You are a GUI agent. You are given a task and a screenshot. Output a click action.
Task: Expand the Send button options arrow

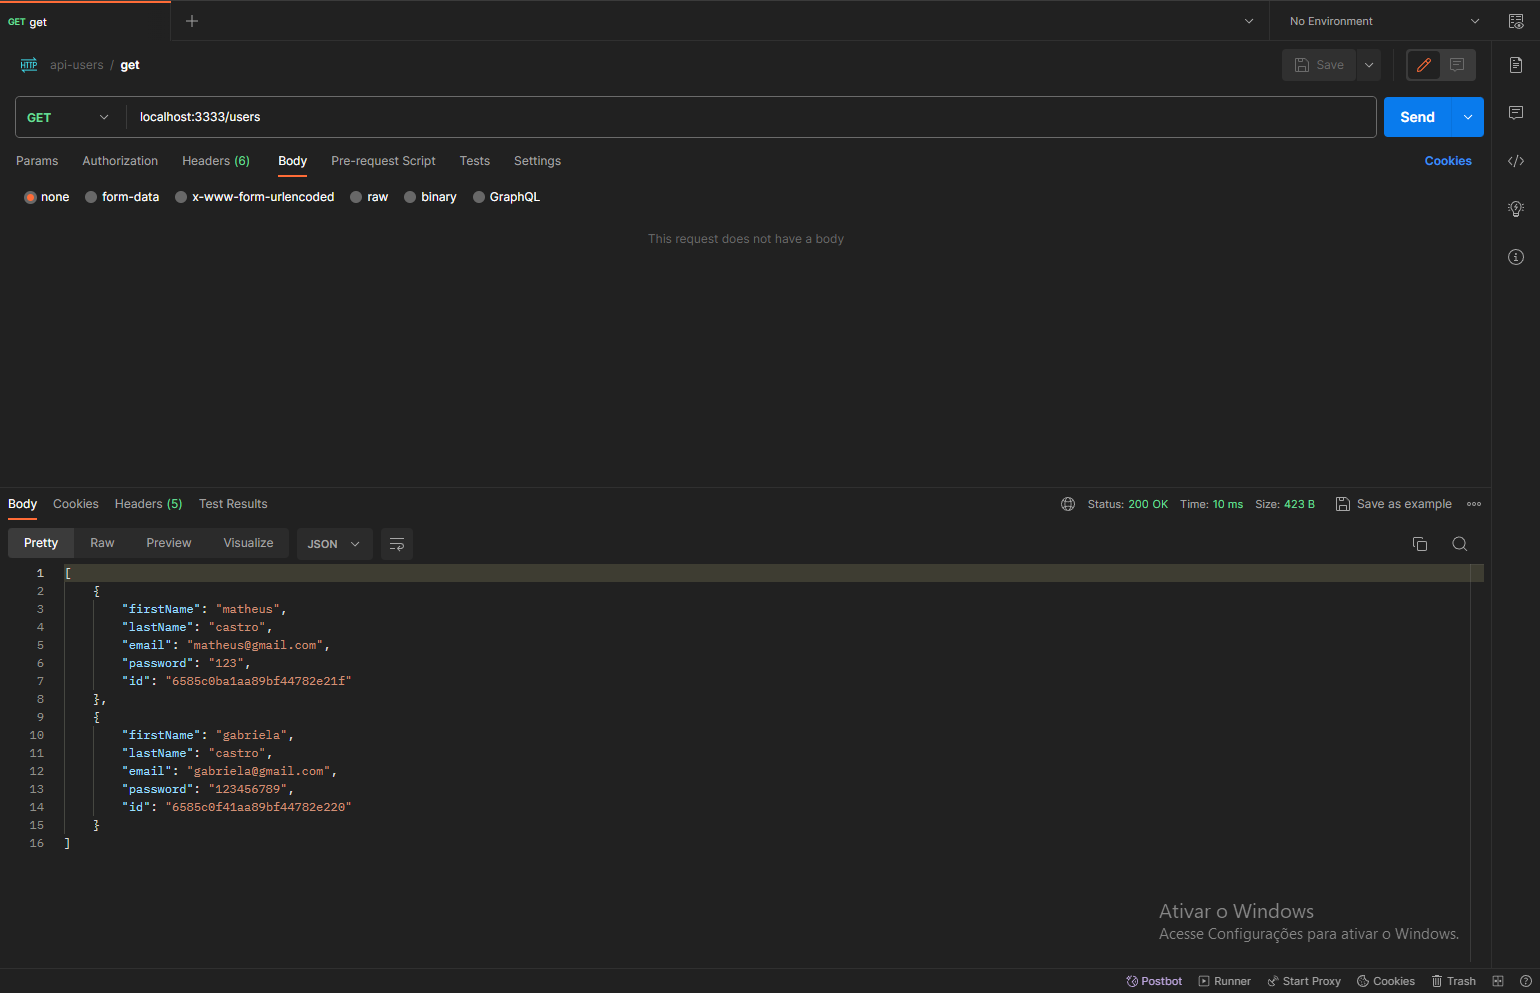pos(1468,117)
